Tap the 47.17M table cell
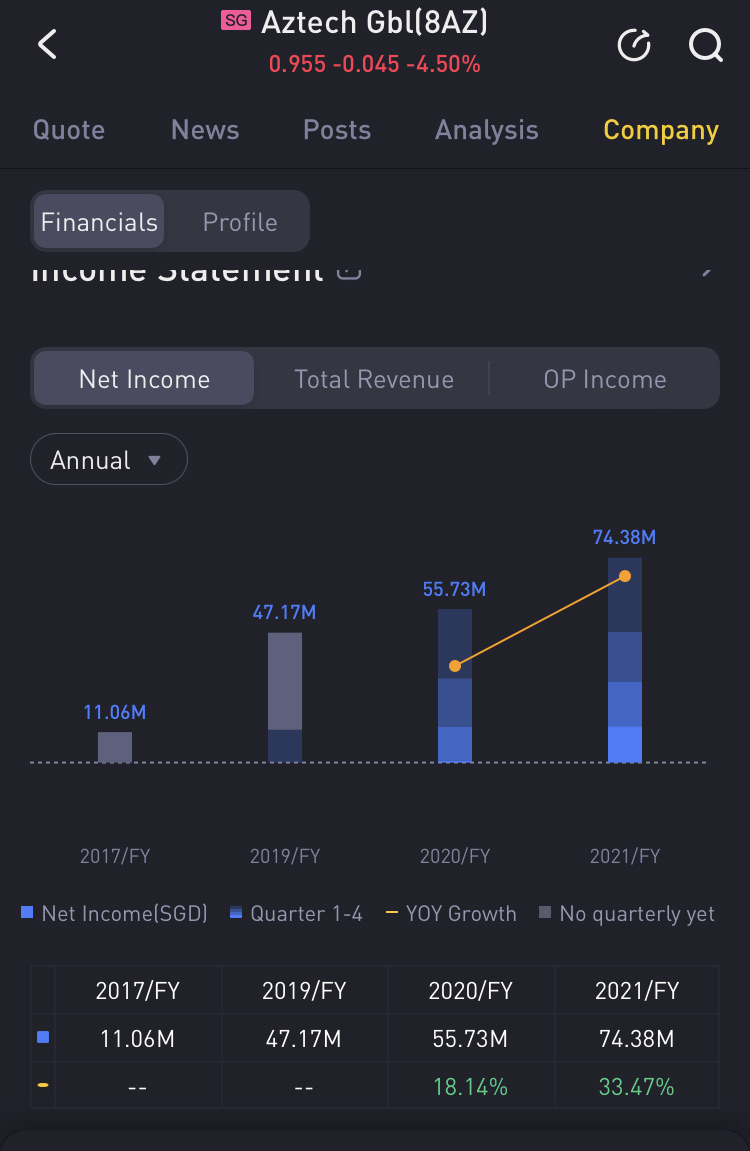The height and width of the screenshot is (1151, 750). (303, 1039)
